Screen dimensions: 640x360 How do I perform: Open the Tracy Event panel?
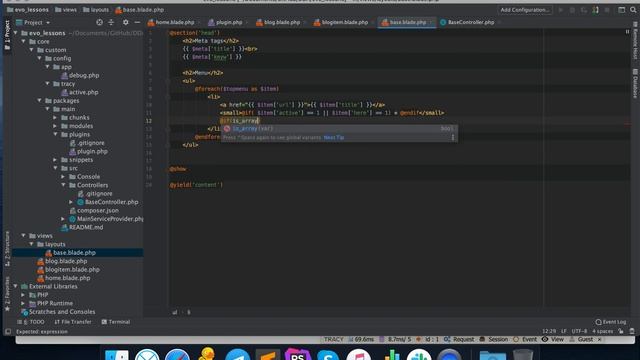click(525, 340)
